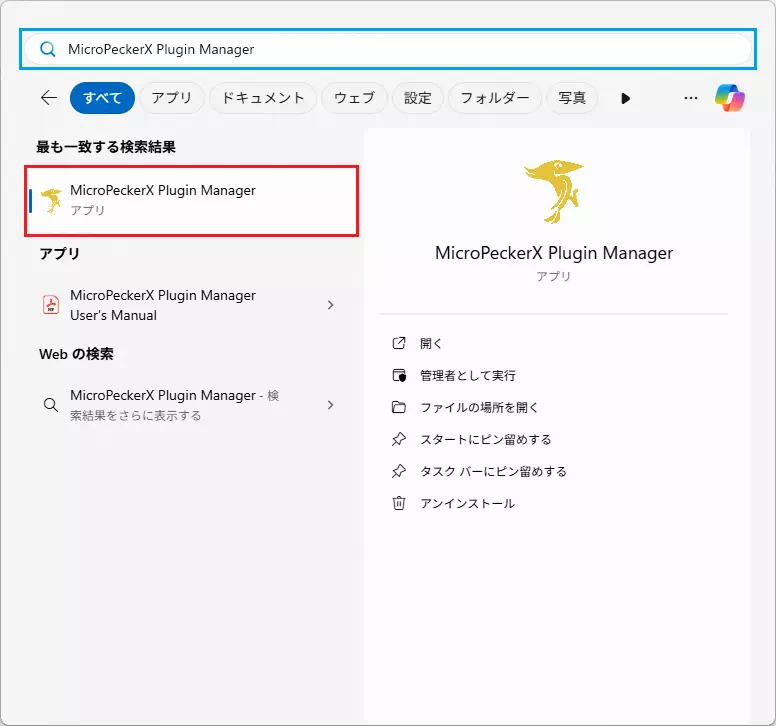Click the trash icon for uninstall

[399, 503]
